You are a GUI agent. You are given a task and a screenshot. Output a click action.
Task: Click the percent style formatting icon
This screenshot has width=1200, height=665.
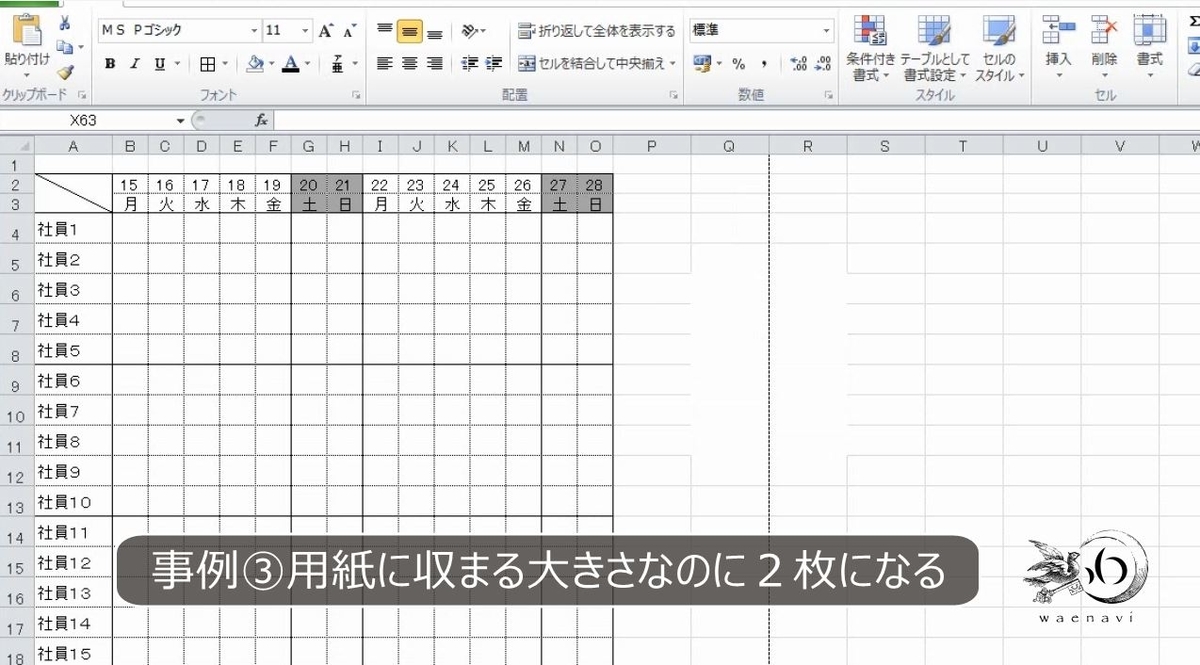tap(736, 63)
